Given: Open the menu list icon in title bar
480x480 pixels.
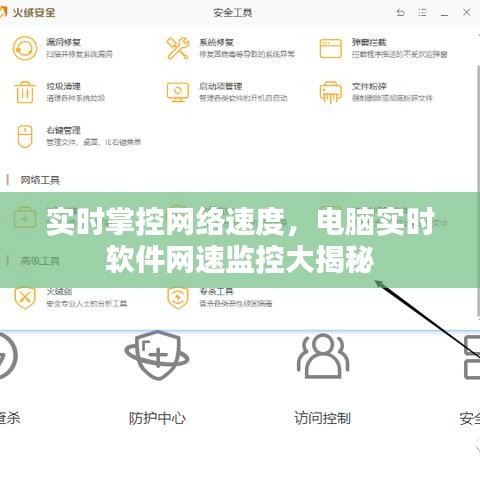Looking at the screenshot, I should pos(422,13).
